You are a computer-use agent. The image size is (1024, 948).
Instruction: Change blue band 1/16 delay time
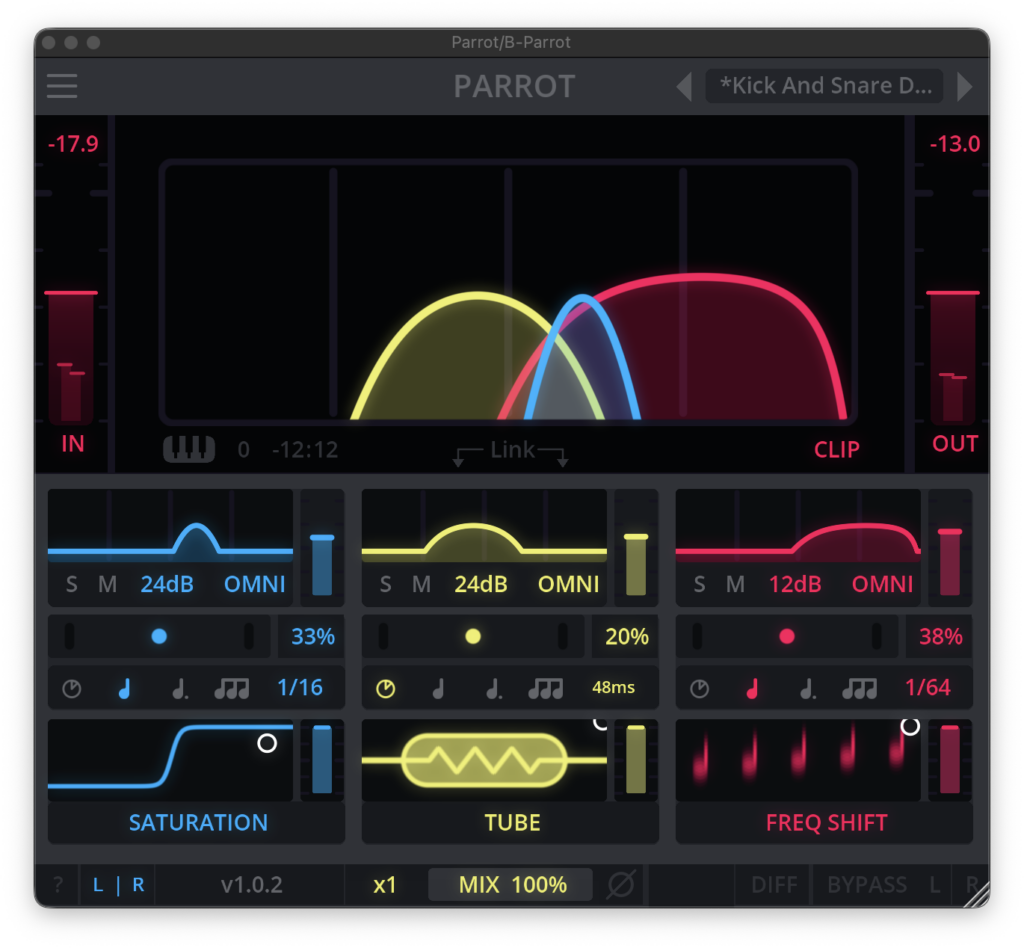click(300, 687)
